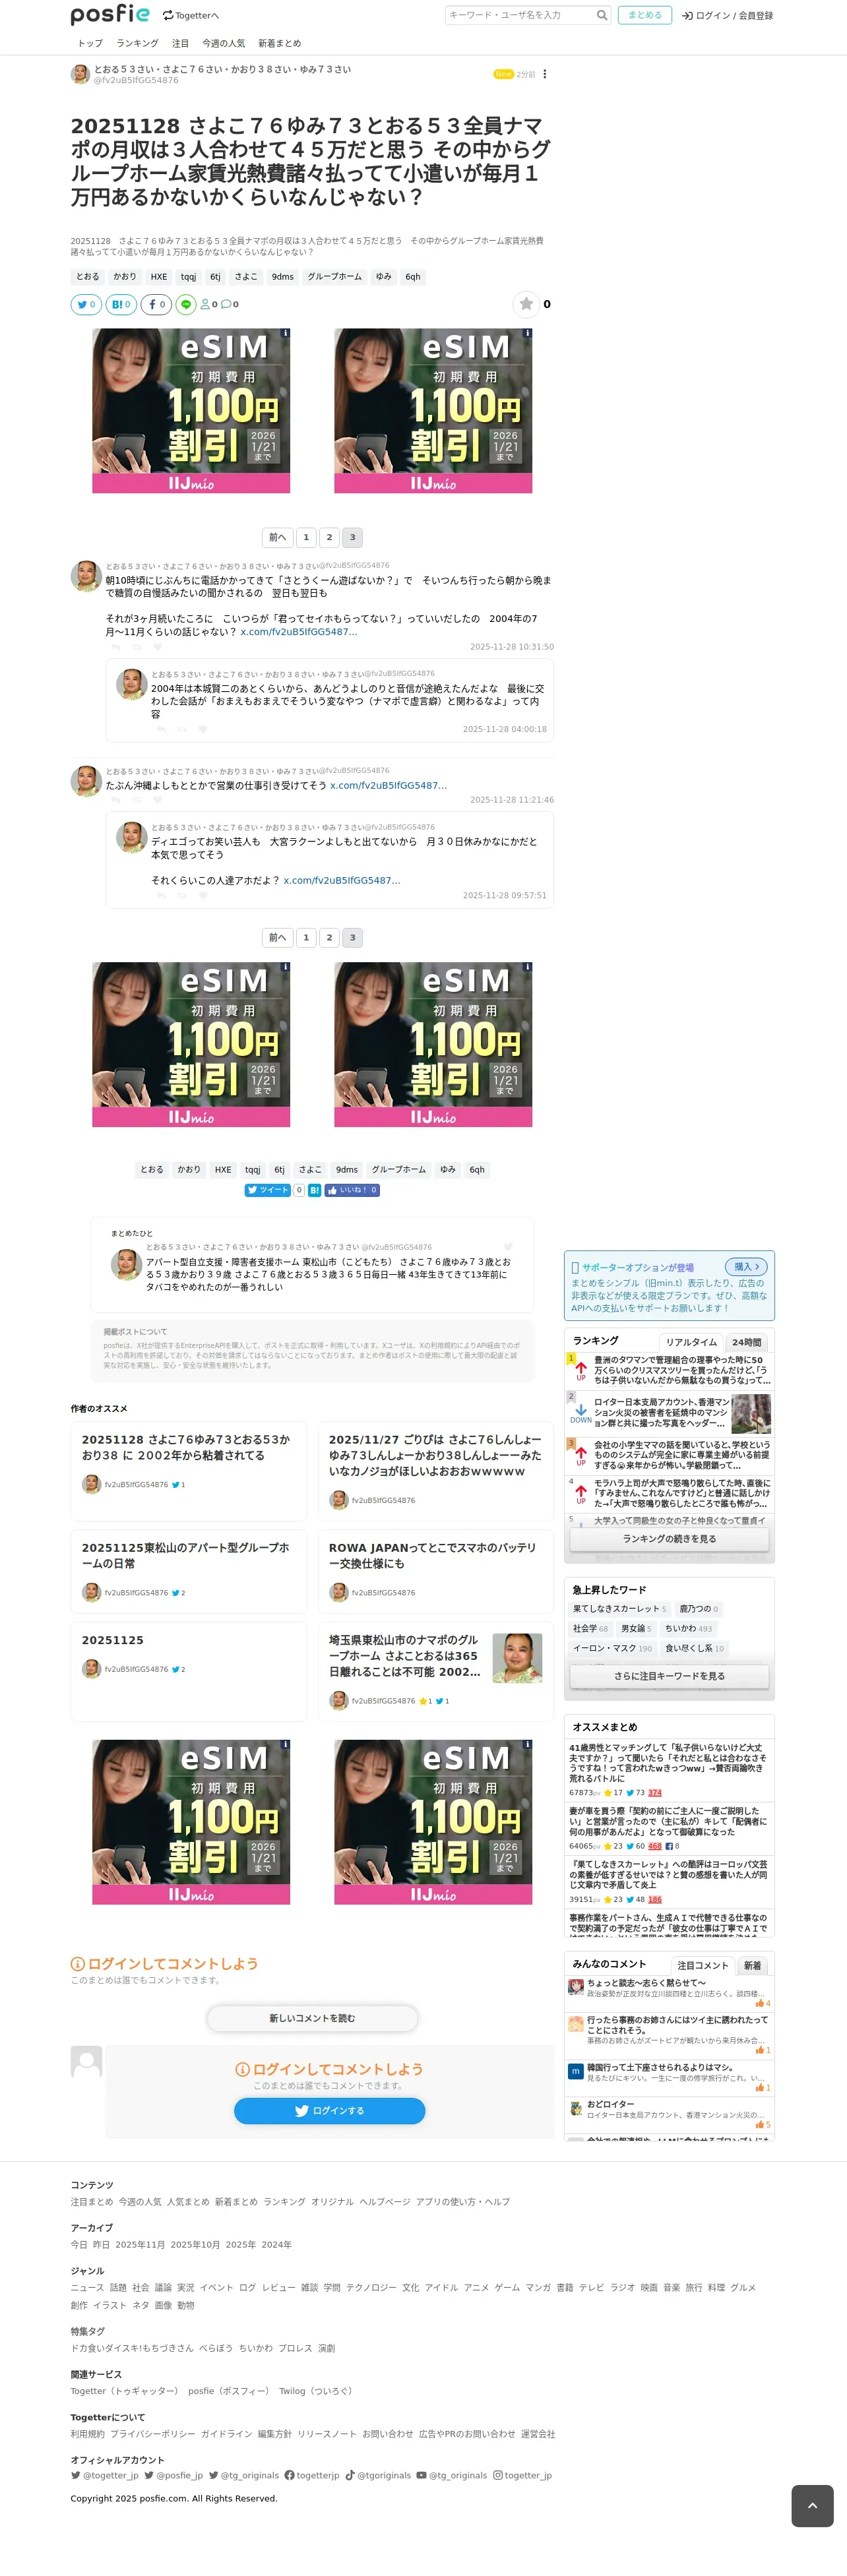This screenshot has height=2576, width=847.
Task: Go to page 2 in top pagination
Action: coord(329,537)
